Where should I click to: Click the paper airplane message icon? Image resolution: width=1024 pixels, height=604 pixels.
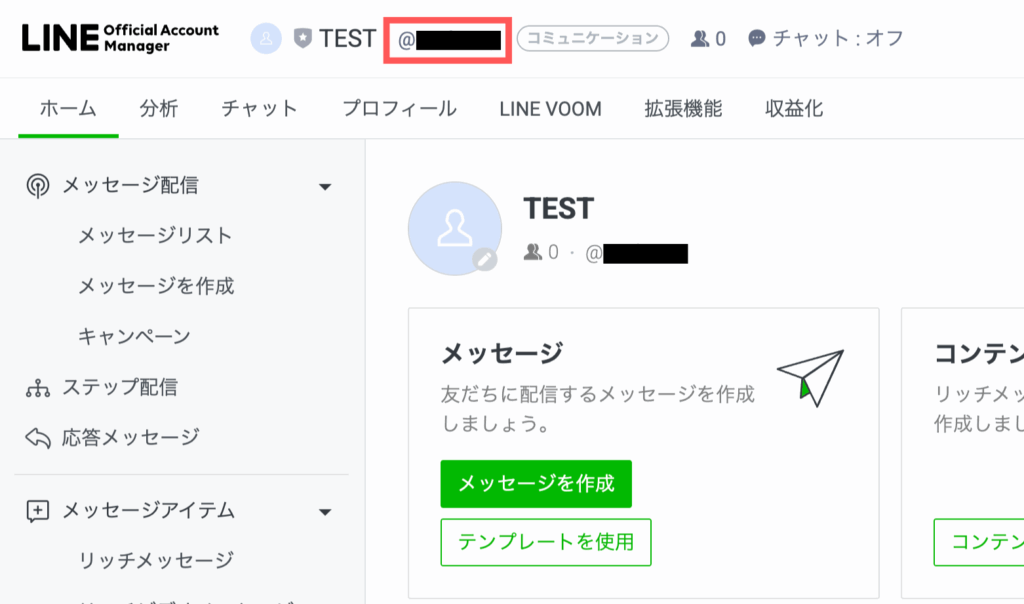[811, 376]
